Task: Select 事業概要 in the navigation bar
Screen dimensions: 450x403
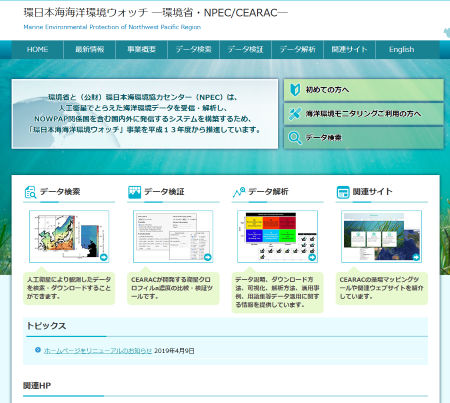Action: pos(142,50)
